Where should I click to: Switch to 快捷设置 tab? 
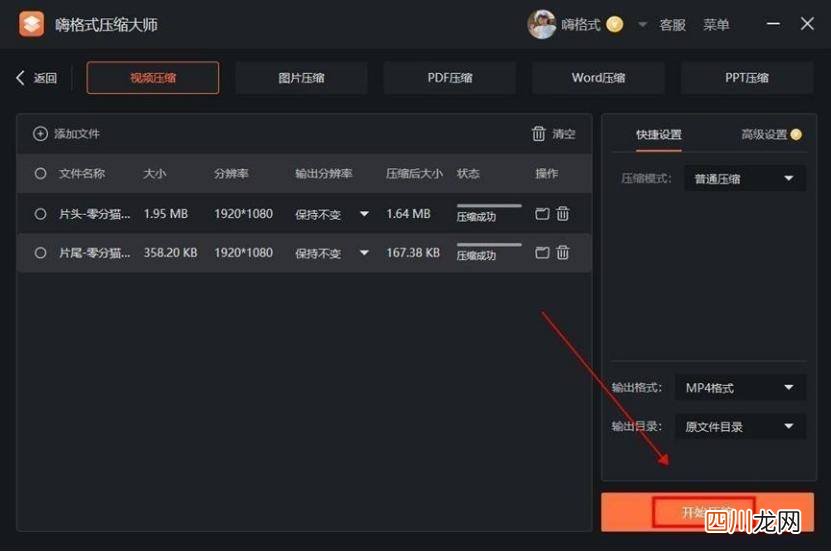pyautogui.click(x=659, y=135)
